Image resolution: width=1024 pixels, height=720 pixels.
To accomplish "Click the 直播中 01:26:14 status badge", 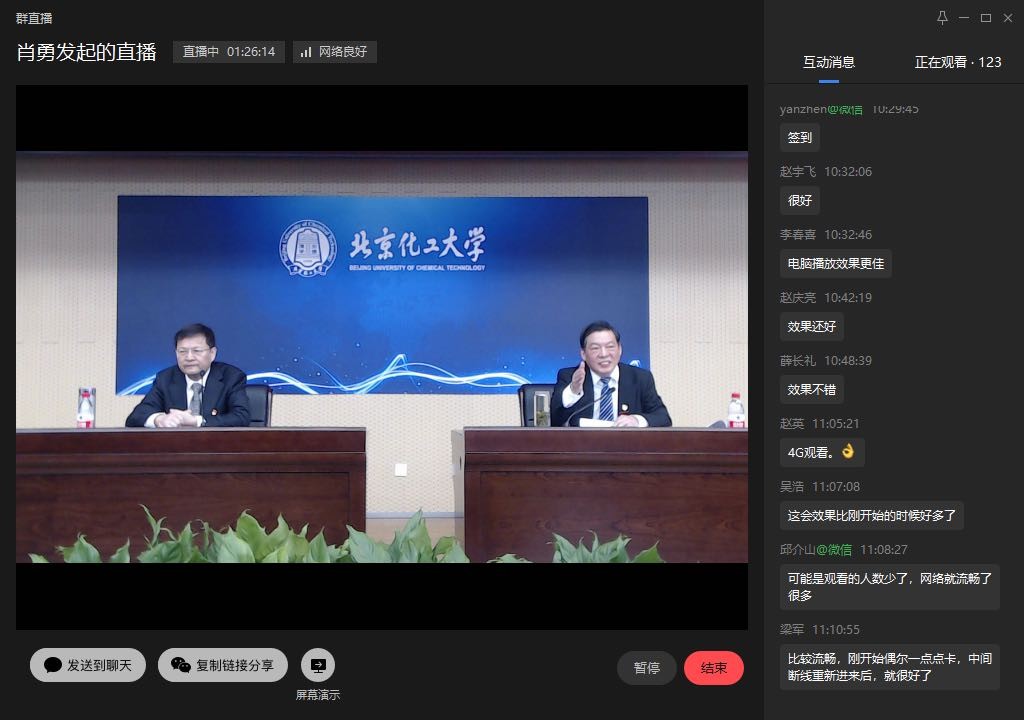I will point(229,52).
